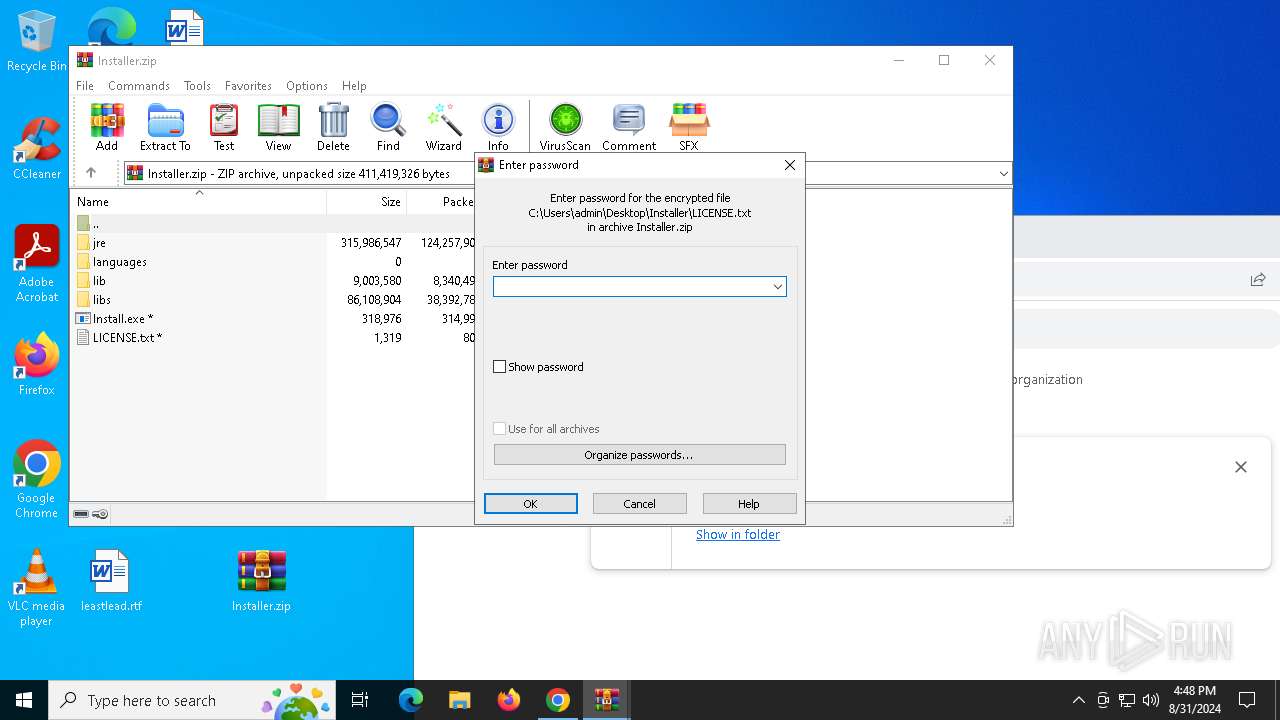Open VLC media player desktop shortcut
This screenshot has width=1280, height=720.
point(37,587)
